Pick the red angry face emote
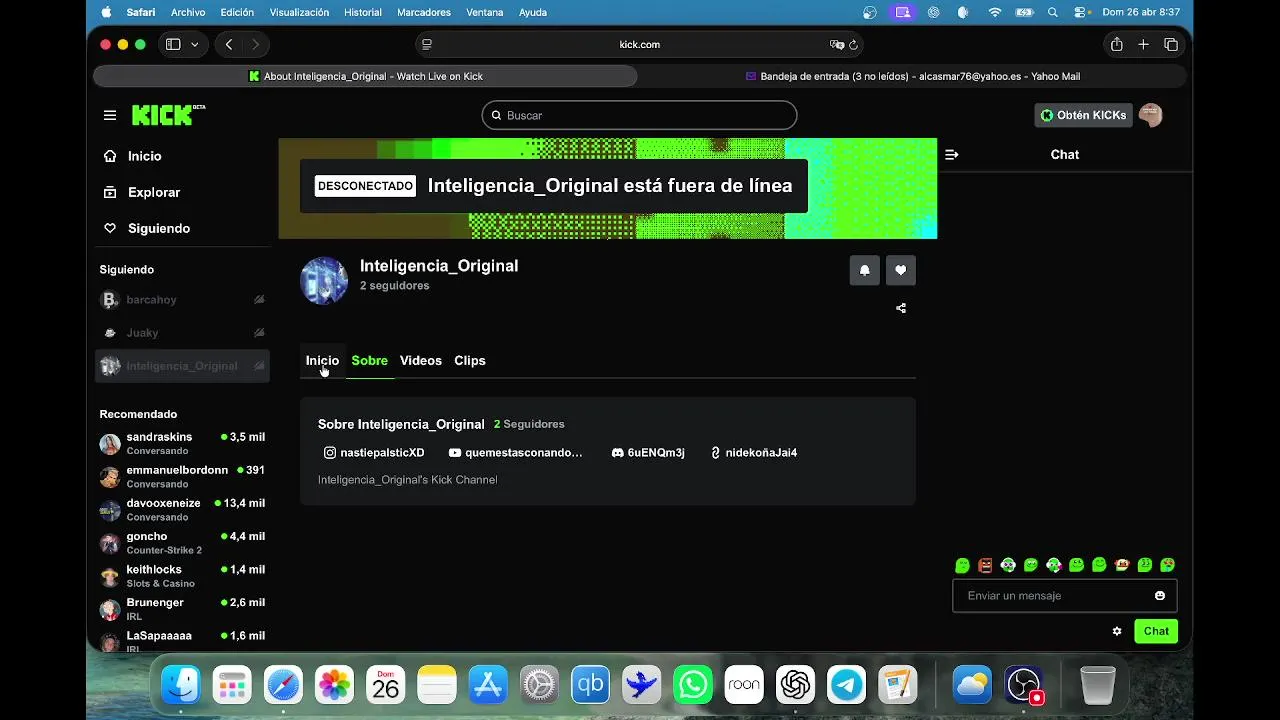This screenshot has width=1280, height=720. click(x=985, y=565)
